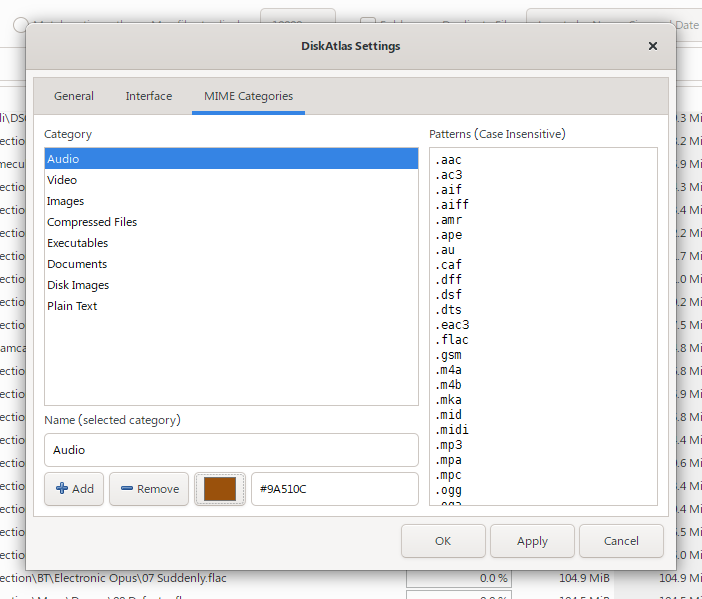Click the .flac pattern line

tap(452, 340)
